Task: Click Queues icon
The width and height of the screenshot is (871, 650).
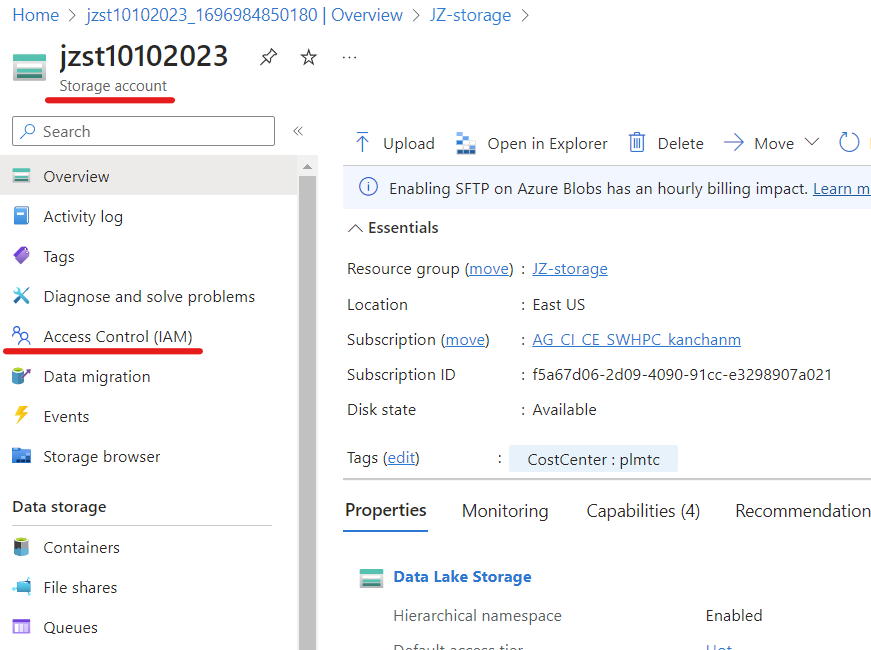Action: click(21, 627)
